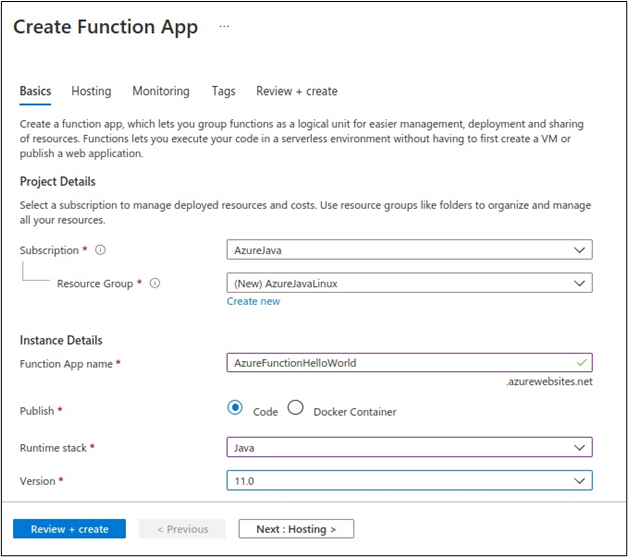Open the Resource Group dropdown

[x=409, y=283]
